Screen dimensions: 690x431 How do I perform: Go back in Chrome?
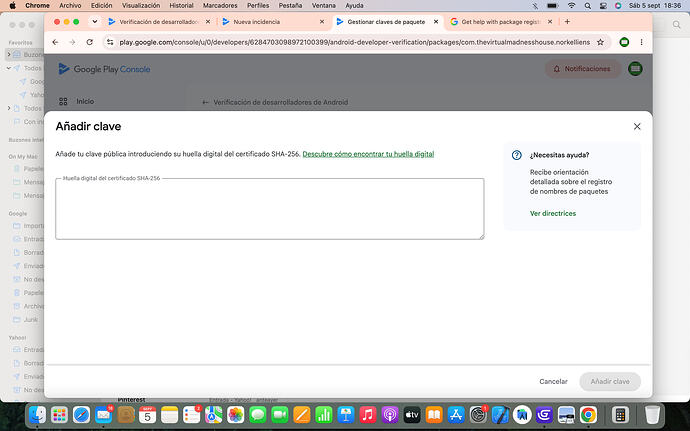(55, 42)
